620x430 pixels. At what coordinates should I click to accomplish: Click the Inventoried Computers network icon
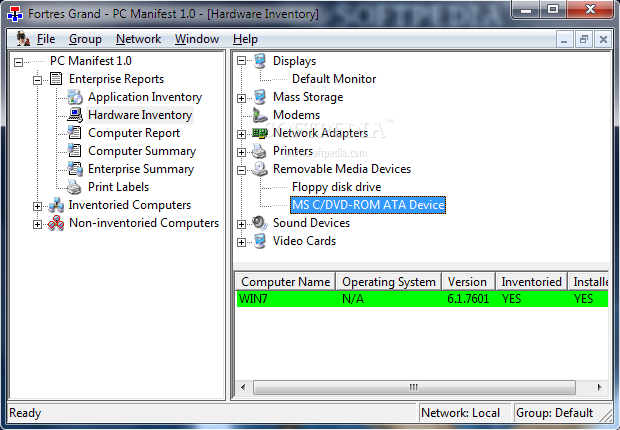[x=56, y=205]
